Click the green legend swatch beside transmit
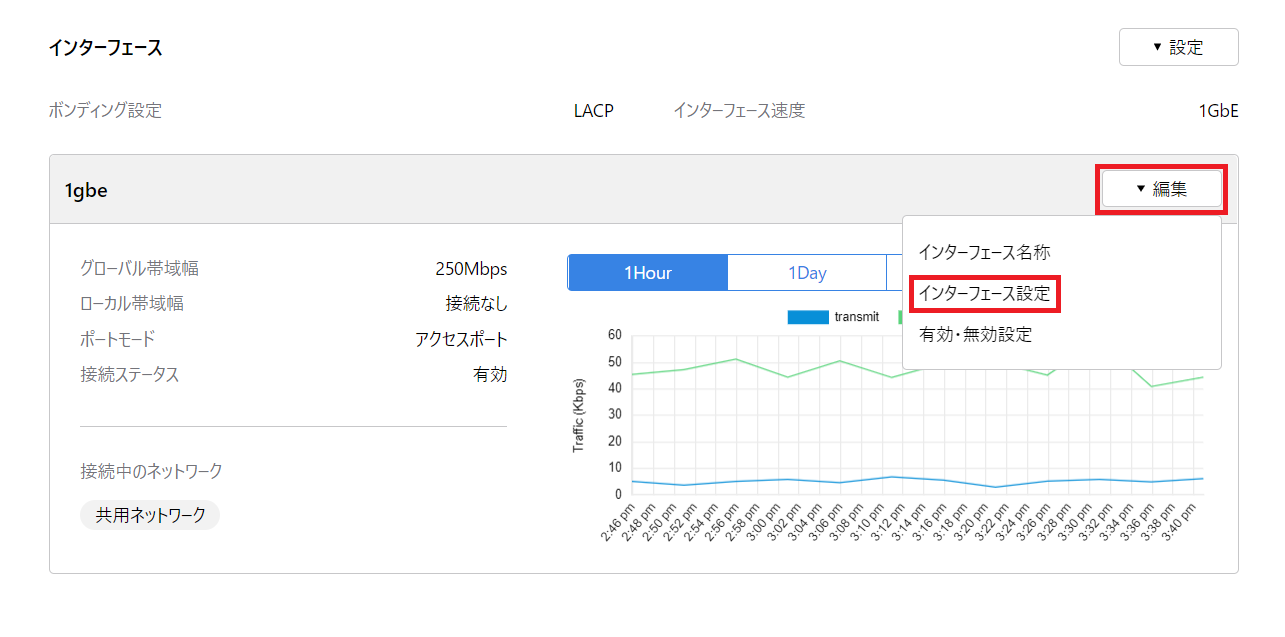This screenshot has height=637, width=1285. 900,317
